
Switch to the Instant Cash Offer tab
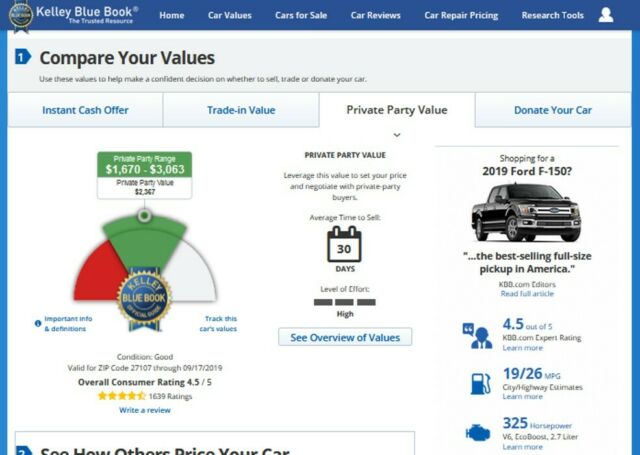(85, 110)
